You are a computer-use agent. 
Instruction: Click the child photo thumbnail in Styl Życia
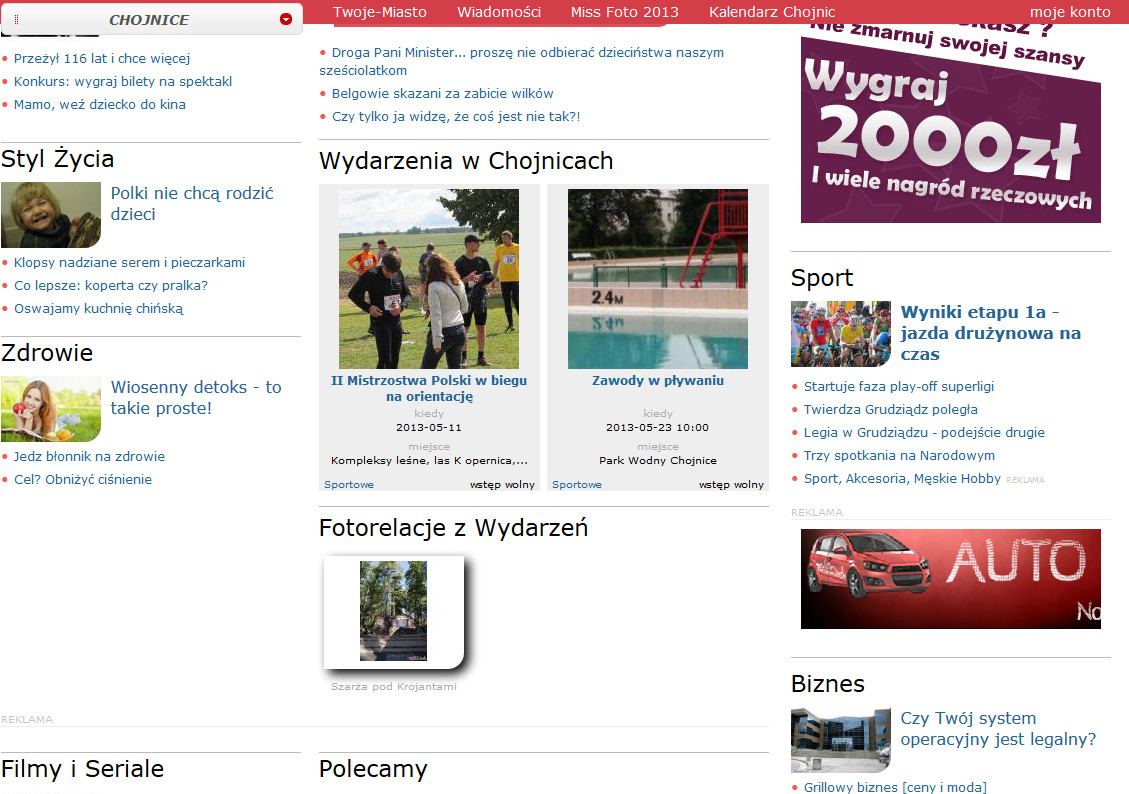coord(50,215)
